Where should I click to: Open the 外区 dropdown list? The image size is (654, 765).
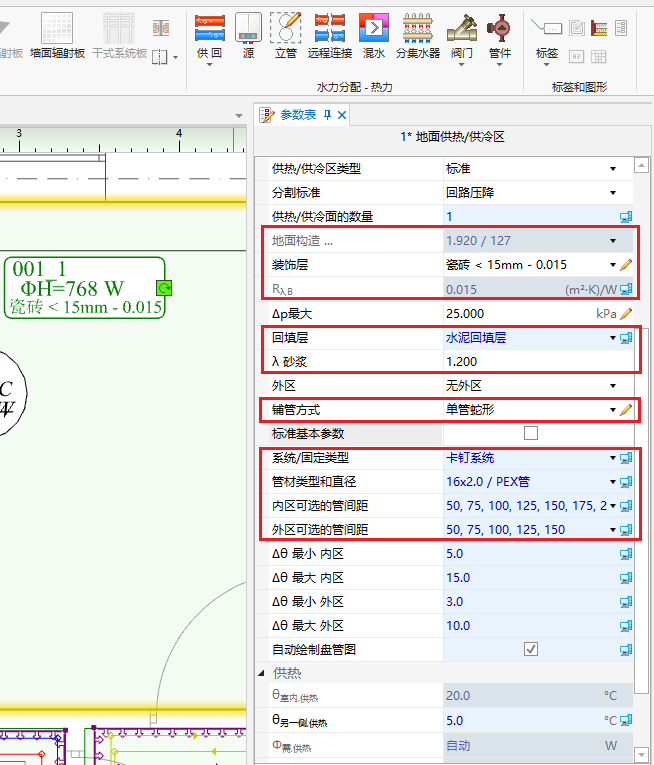point(612,385)
